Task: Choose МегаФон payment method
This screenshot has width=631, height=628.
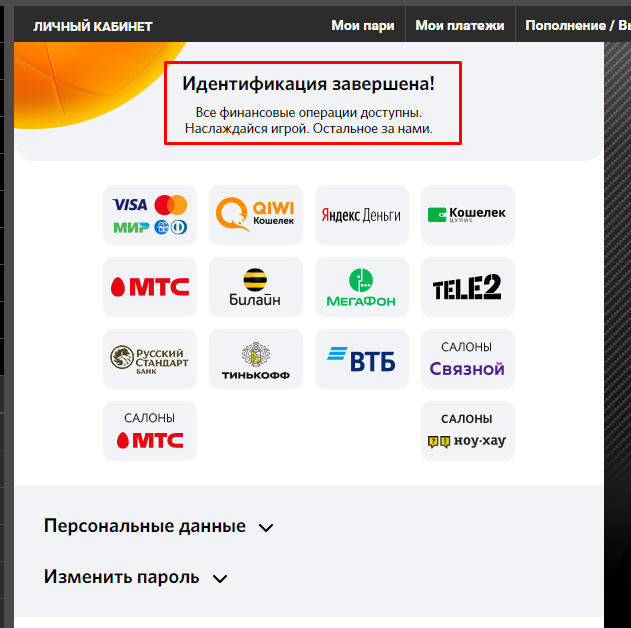Action: point(361,287)
